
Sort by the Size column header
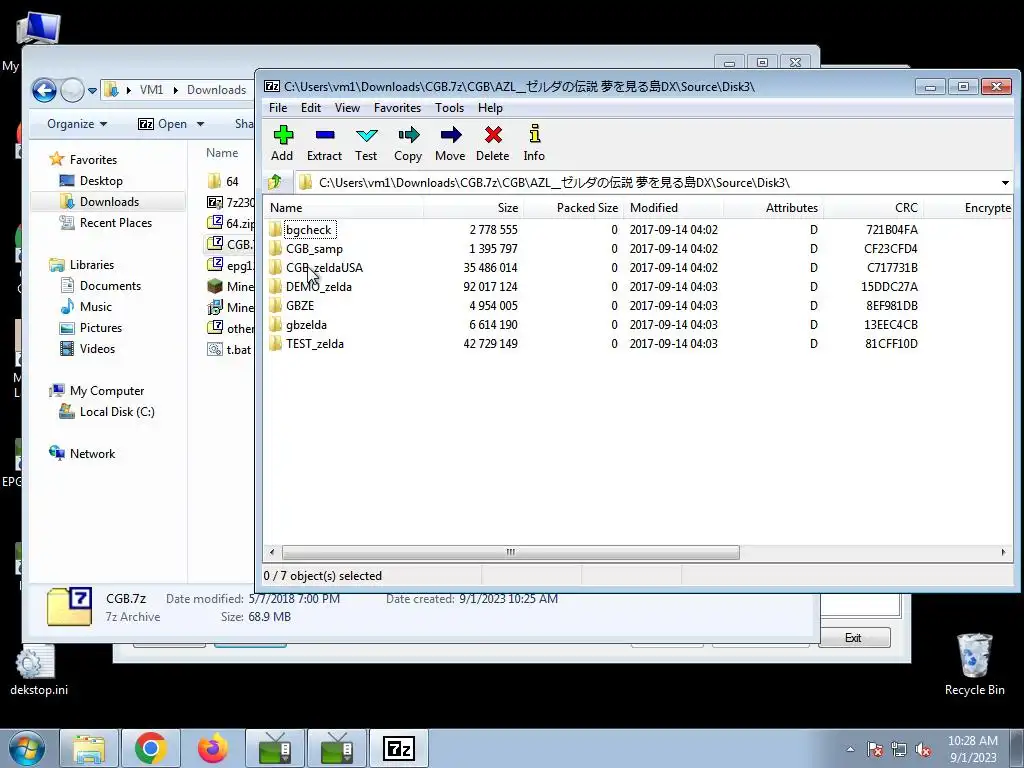(x=473, y=208)
